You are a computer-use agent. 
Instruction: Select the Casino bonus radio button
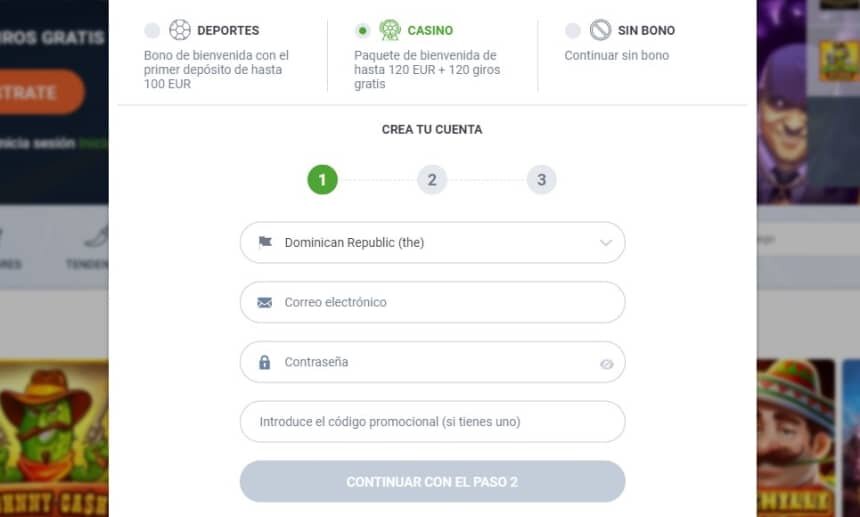[x=362, y=31]
